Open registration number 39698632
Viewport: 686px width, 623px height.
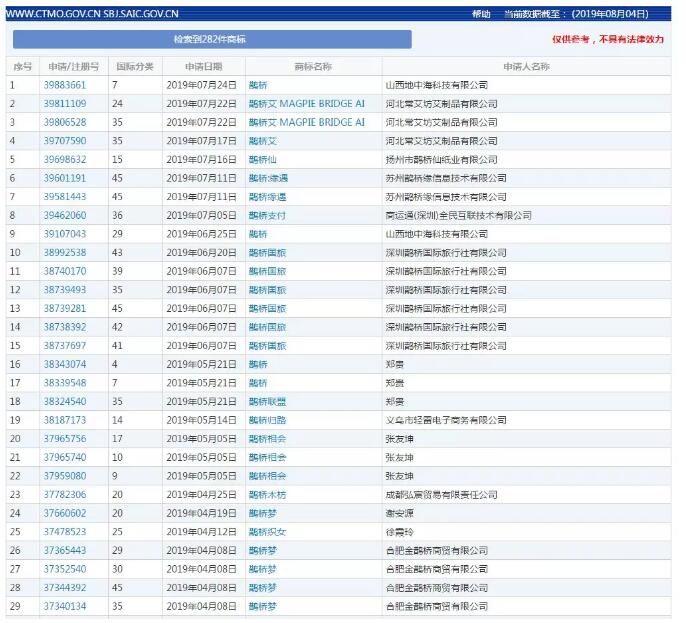65,160
